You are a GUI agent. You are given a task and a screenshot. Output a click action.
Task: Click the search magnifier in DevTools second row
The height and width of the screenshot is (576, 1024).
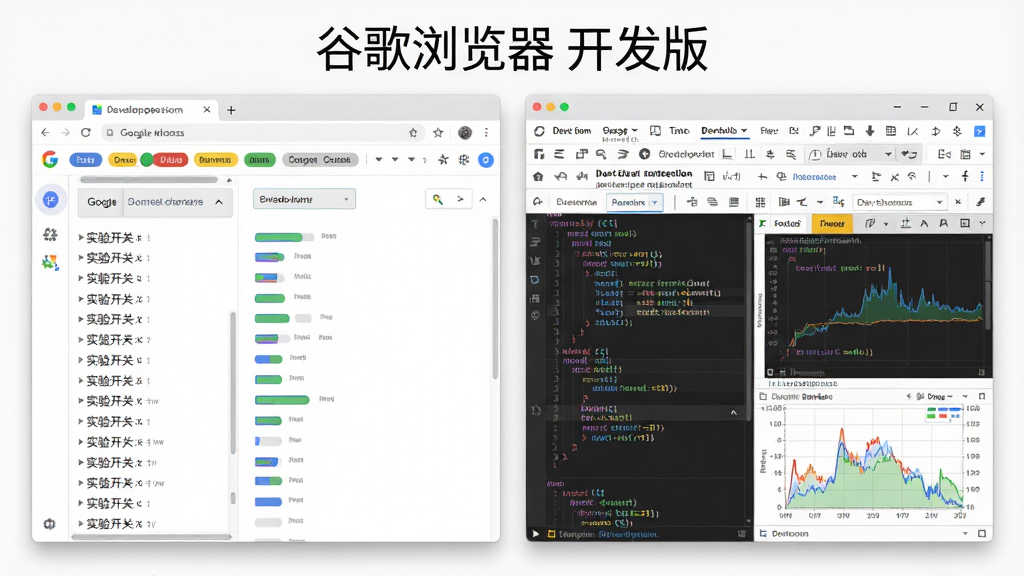[601, 154]
